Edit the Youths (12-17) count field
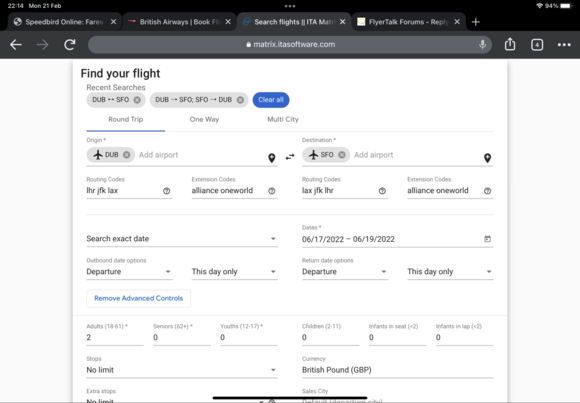 click(x=249, y=337)
